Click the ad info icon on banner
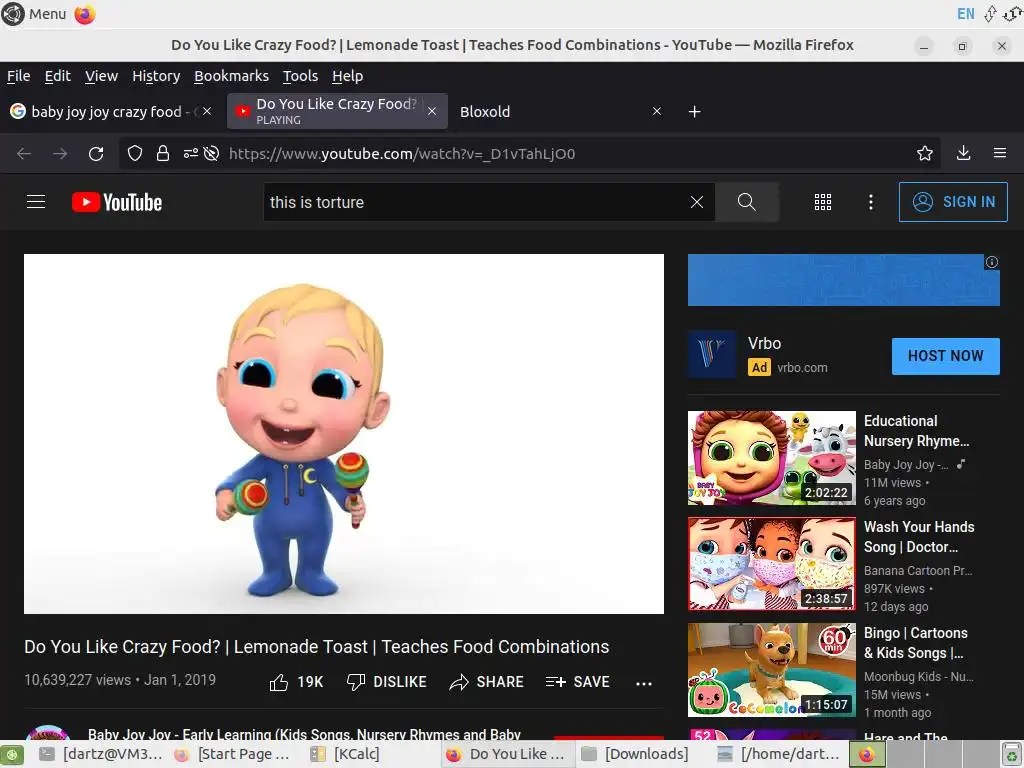 pos(991,263)
